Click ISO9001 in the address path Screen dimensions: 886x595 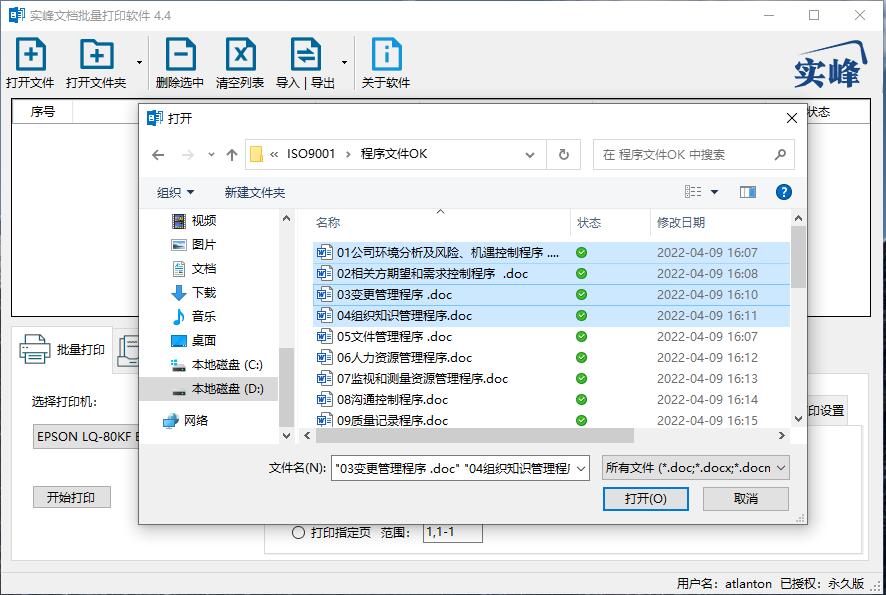(311, 154)
